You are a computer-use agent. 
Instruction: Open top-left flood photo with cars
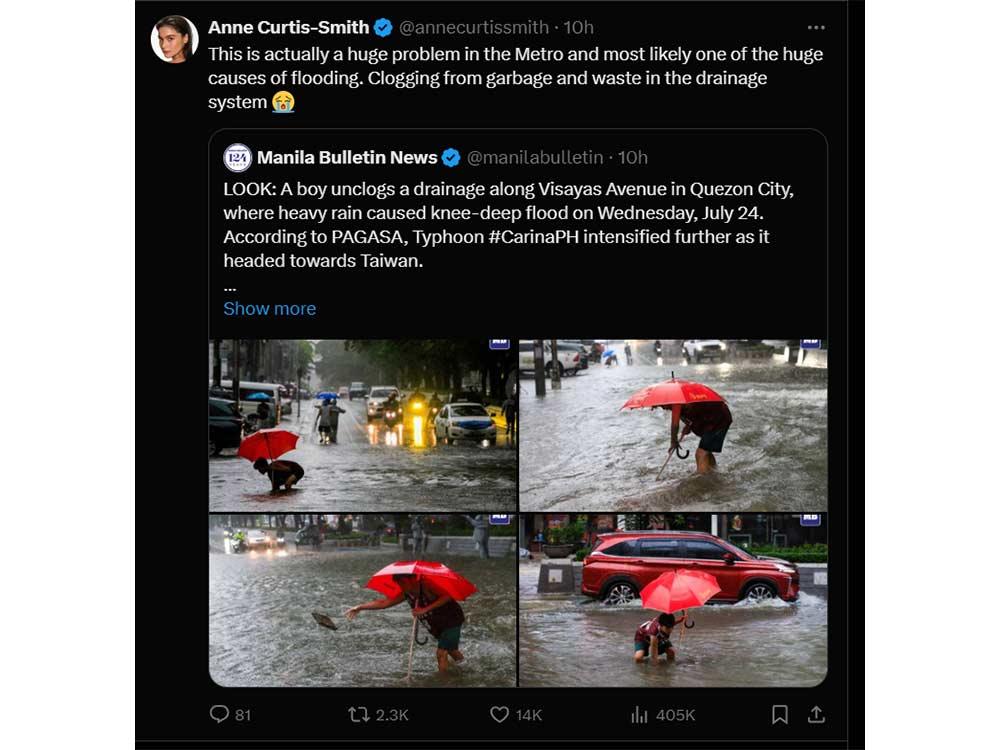click(x=362, y=425)
